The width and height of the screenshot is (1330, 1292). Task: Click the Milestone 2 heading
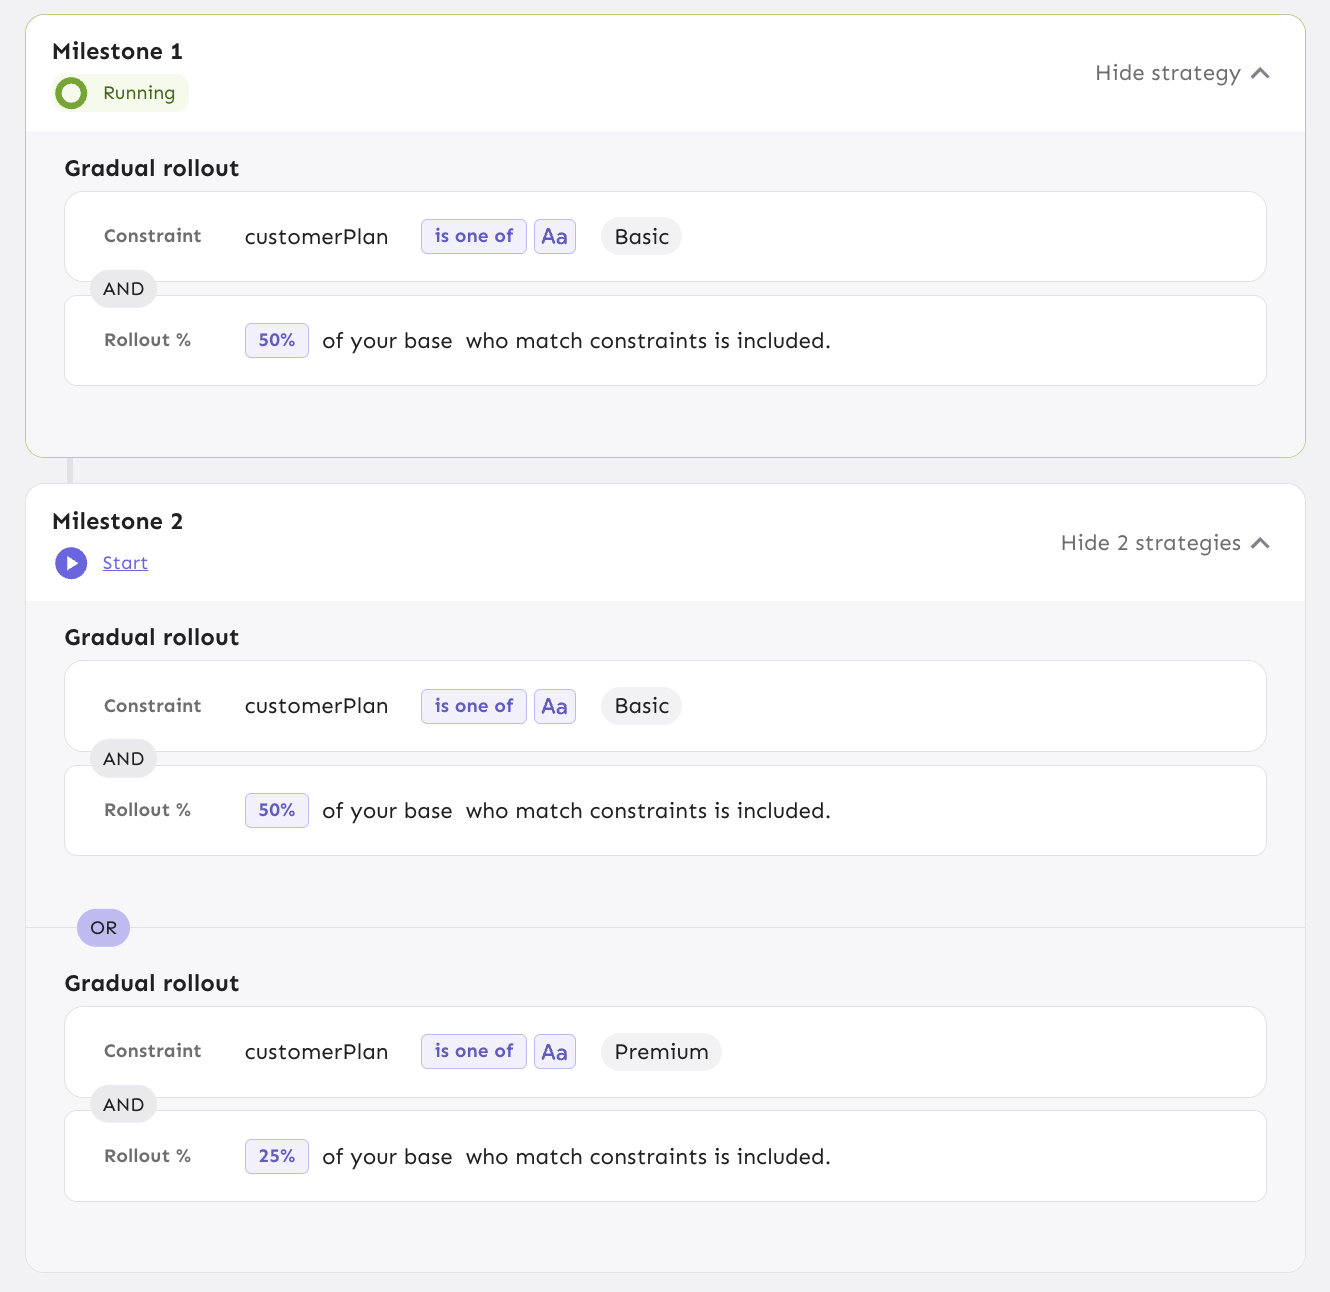[x=118, y=521]
